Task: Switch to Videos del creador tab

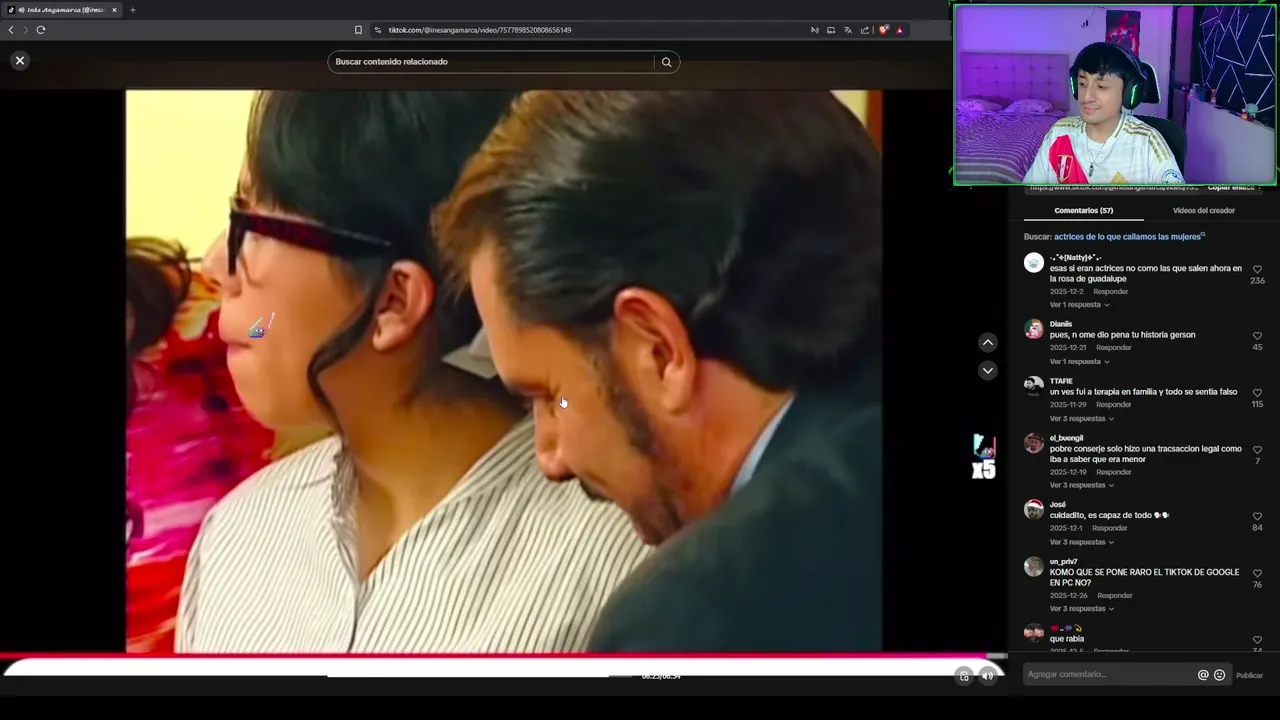Action: (1203, 211)
